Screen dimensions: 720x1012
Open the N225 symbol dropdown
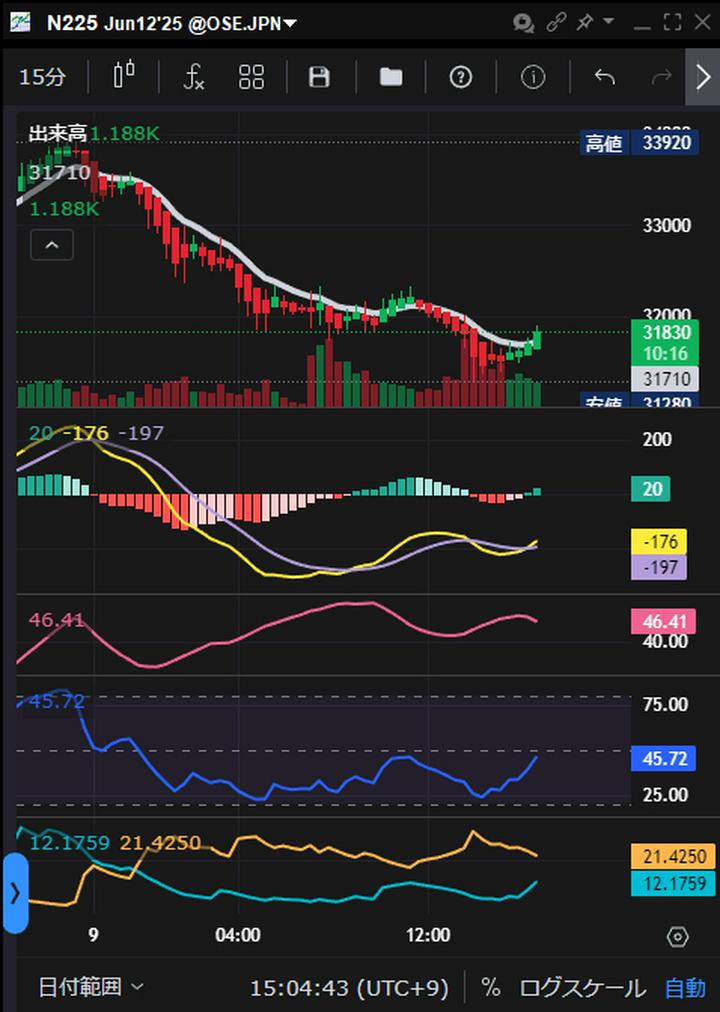(x=170, y=23)
